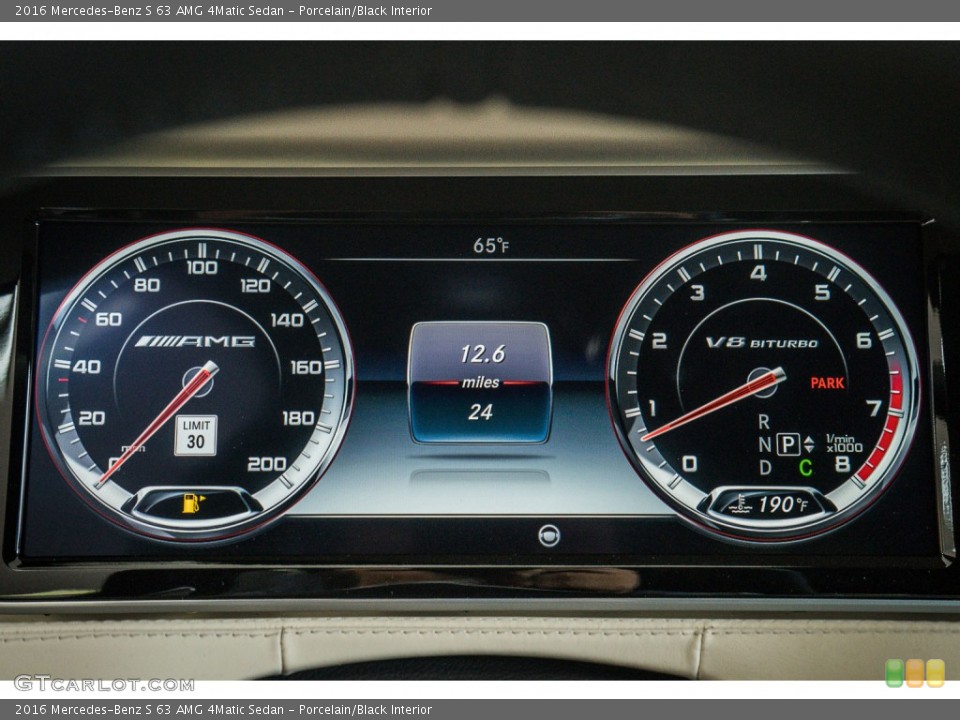960x720 pixels.
Task: Click the LIMIT 30 speed sign
Action: click(x=196, y=435)
